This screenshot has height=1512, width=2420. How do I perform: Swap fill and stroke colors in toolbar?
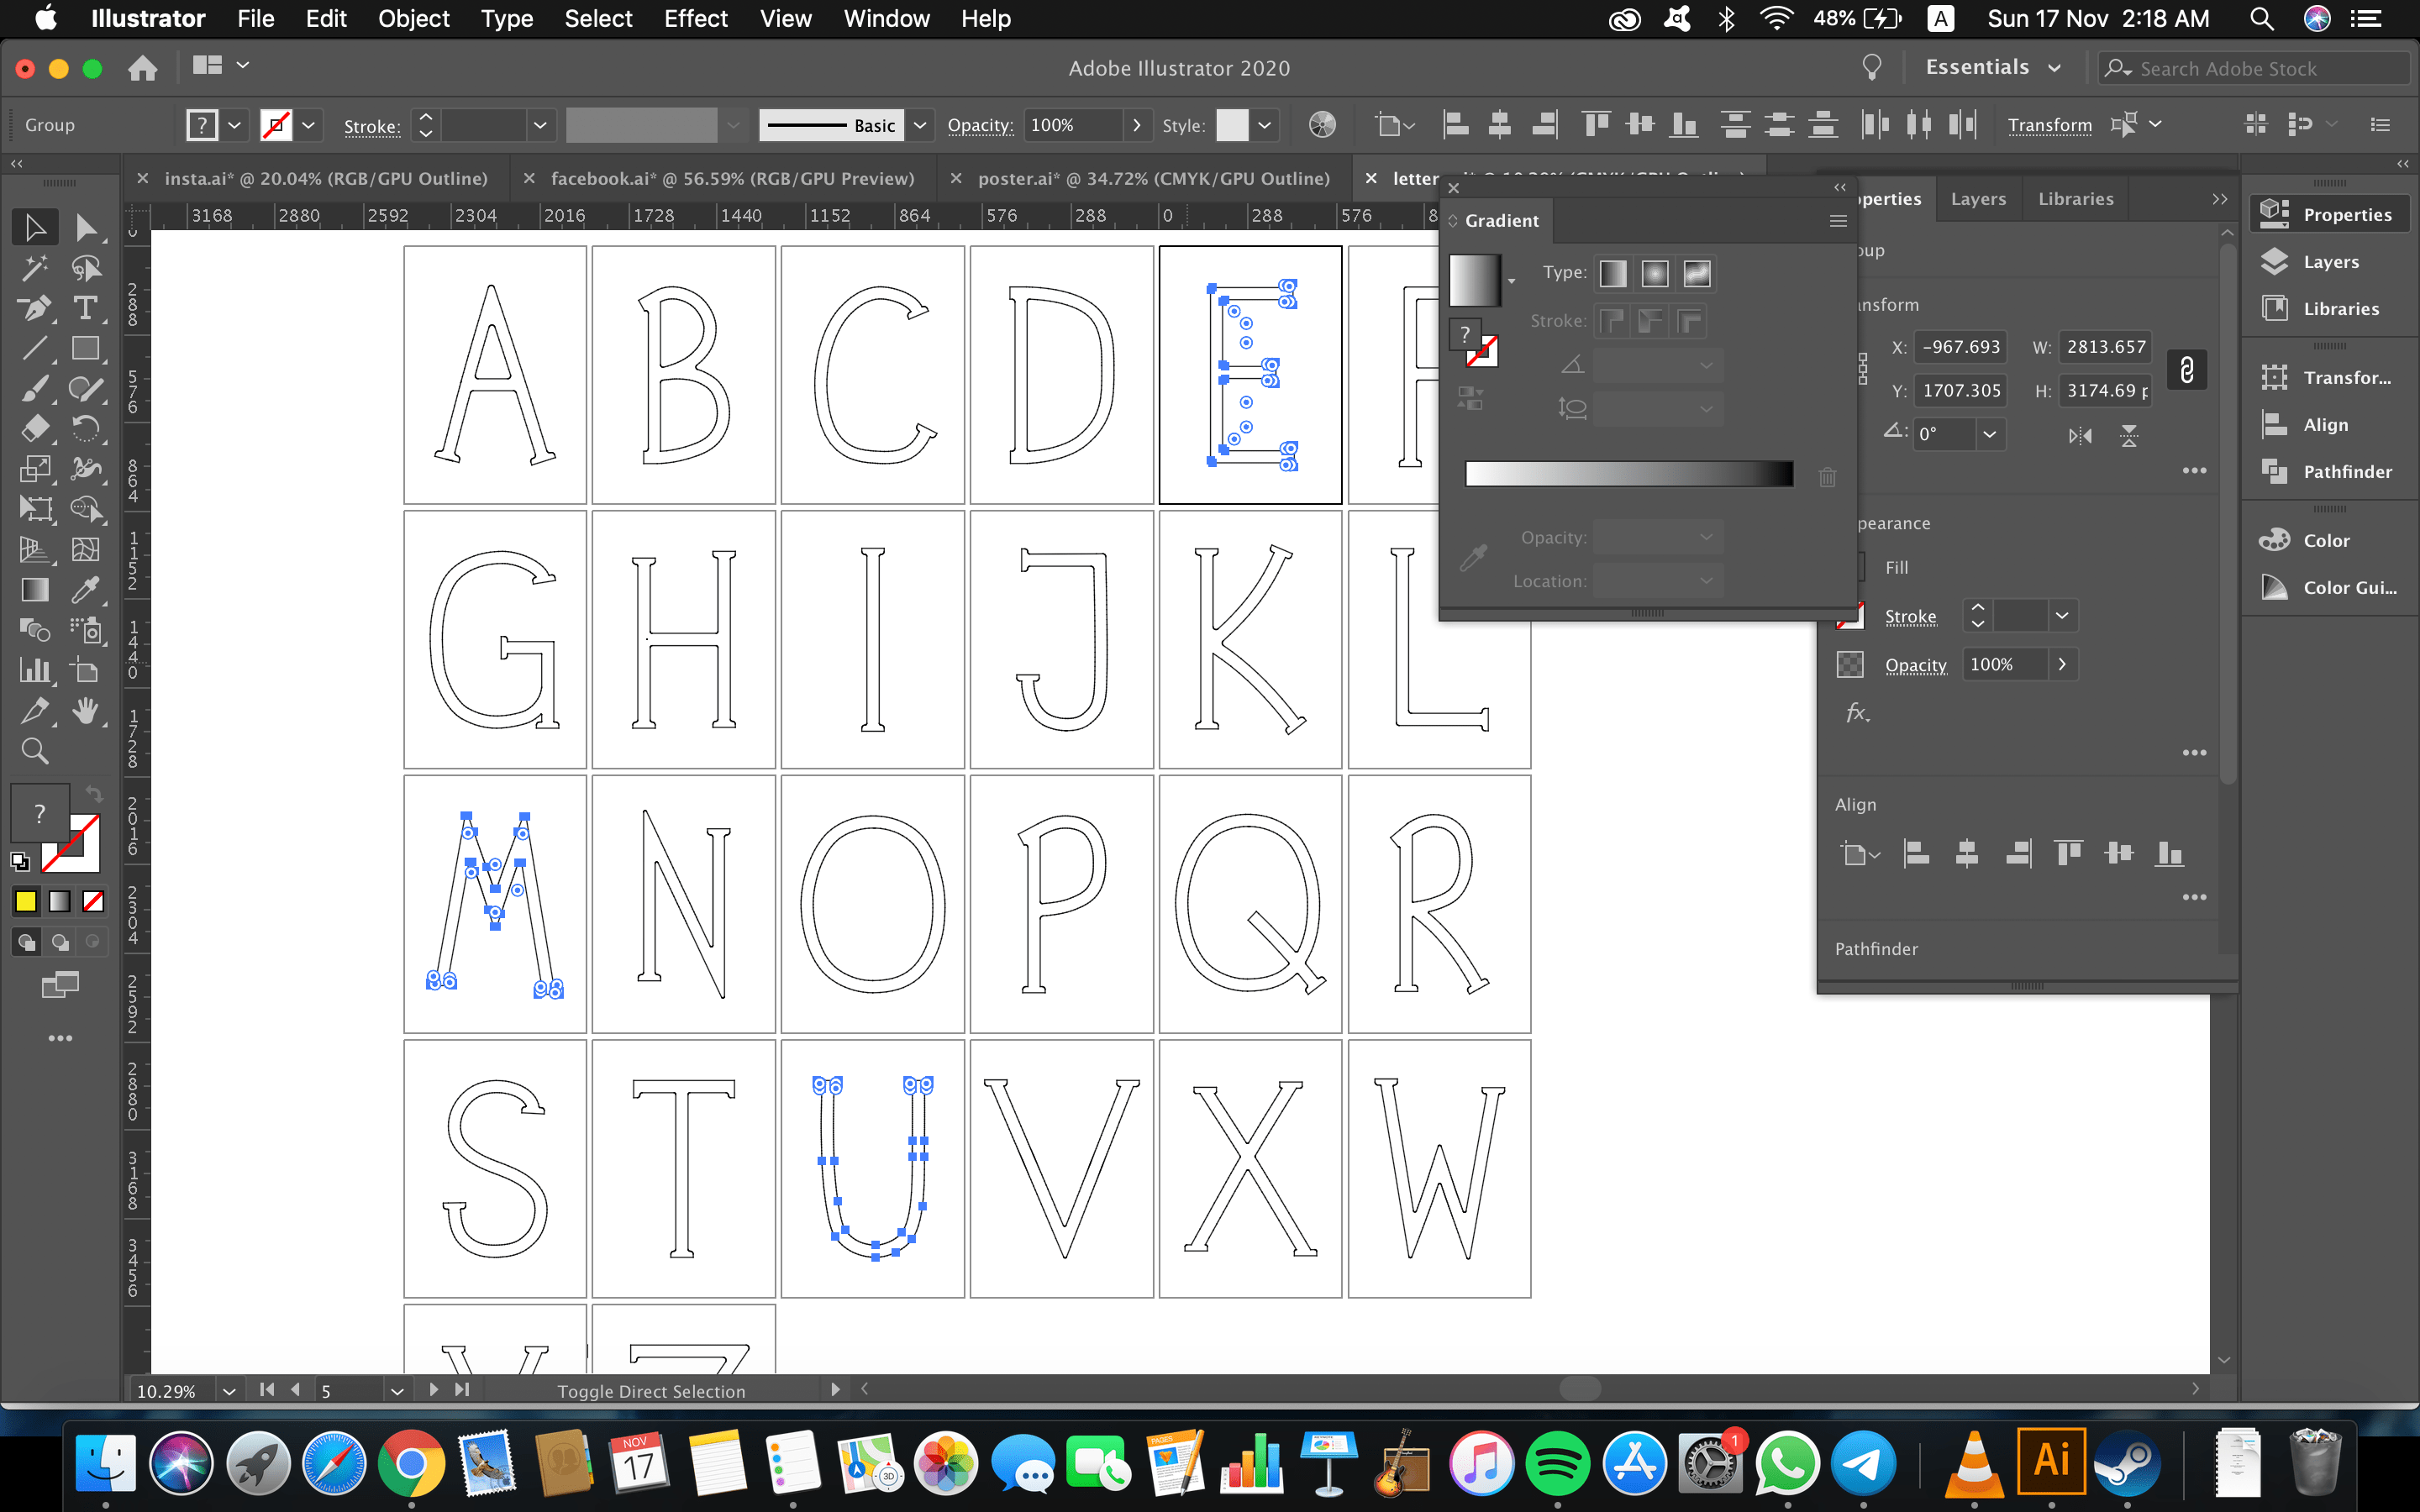94,793
